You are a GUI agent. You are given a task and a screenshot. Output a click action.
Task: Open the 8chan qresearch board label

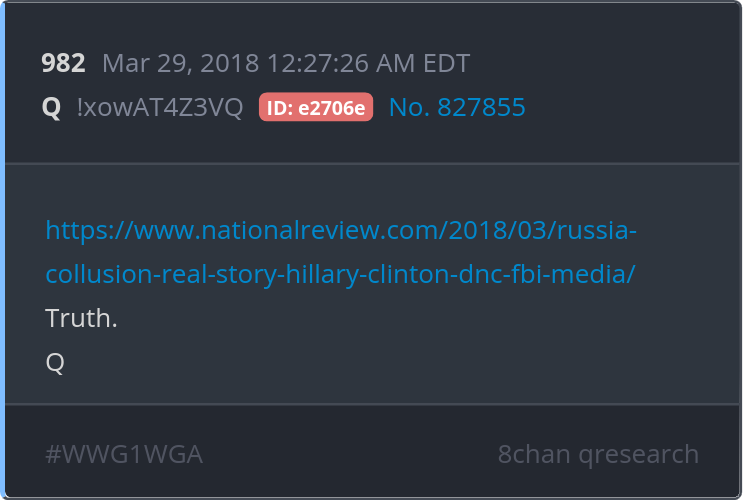(598, 454)
